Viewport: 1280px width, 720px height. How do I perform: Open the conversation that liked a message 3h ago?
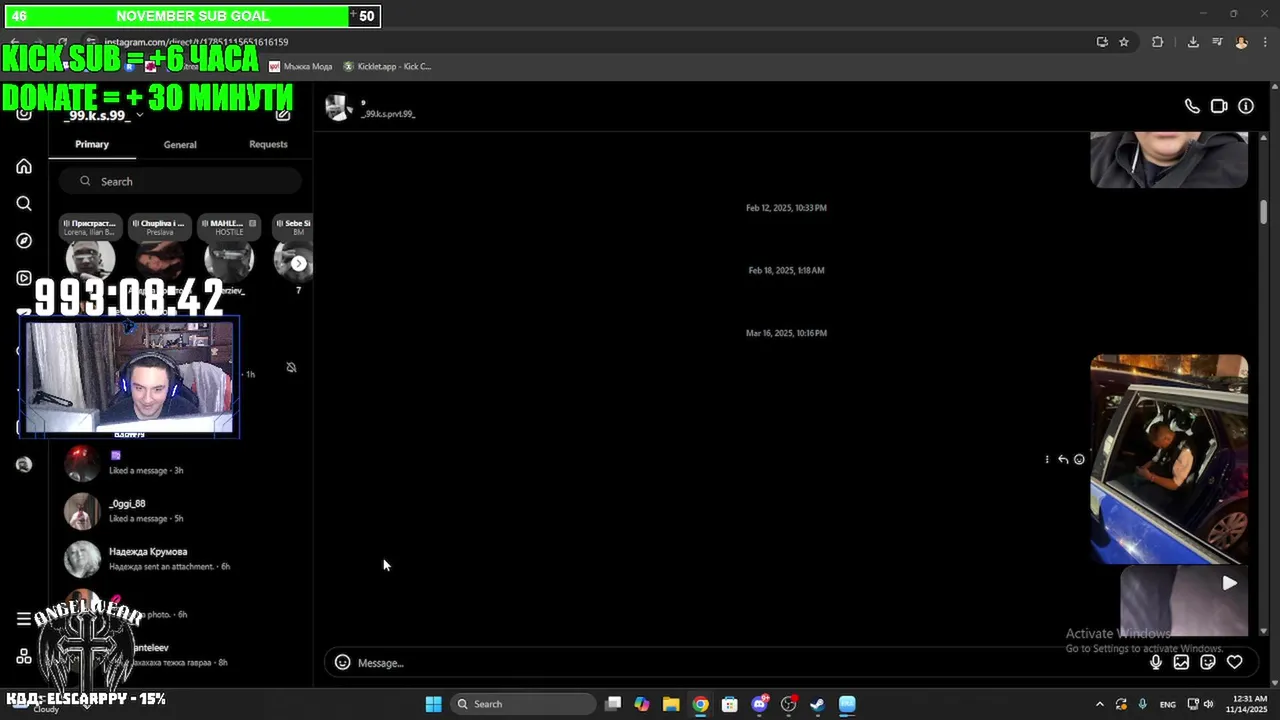coord(180,463)
